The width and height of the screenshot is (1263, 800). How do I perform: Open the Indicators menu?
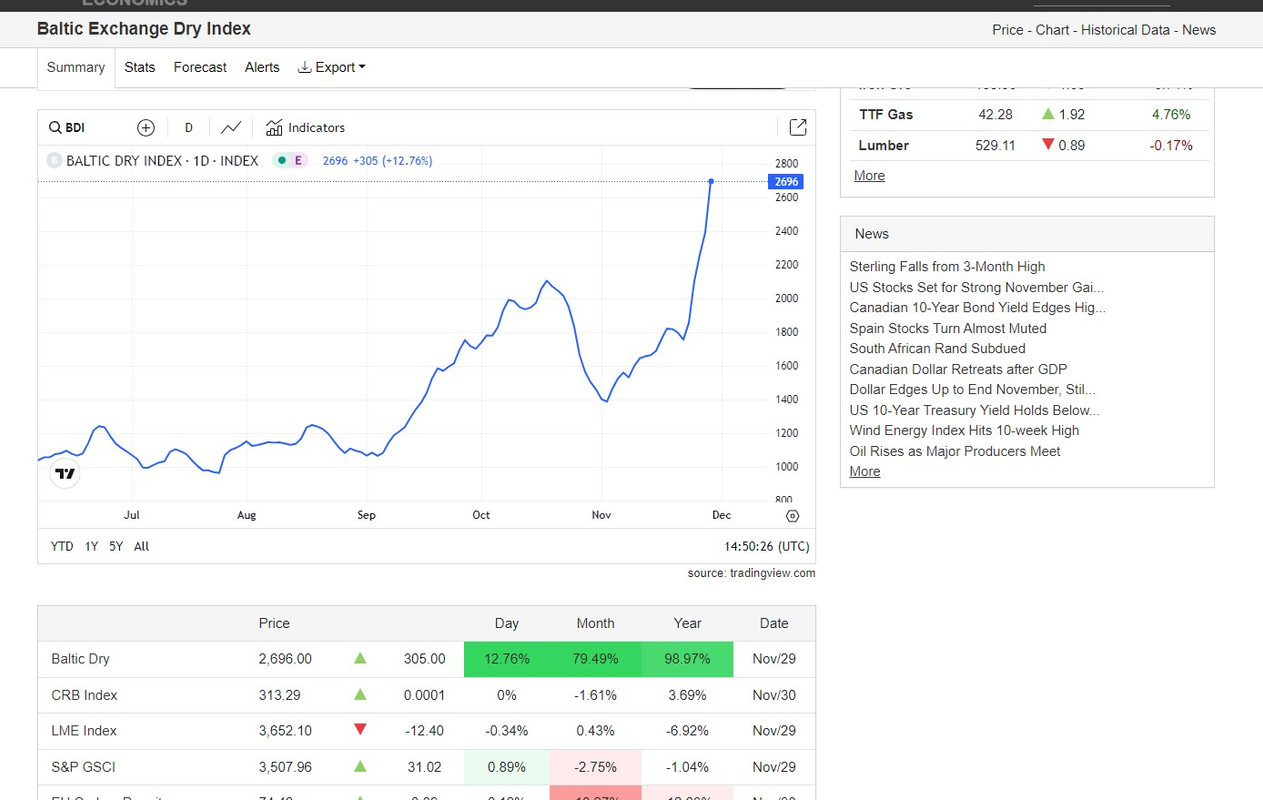(306, 128)
